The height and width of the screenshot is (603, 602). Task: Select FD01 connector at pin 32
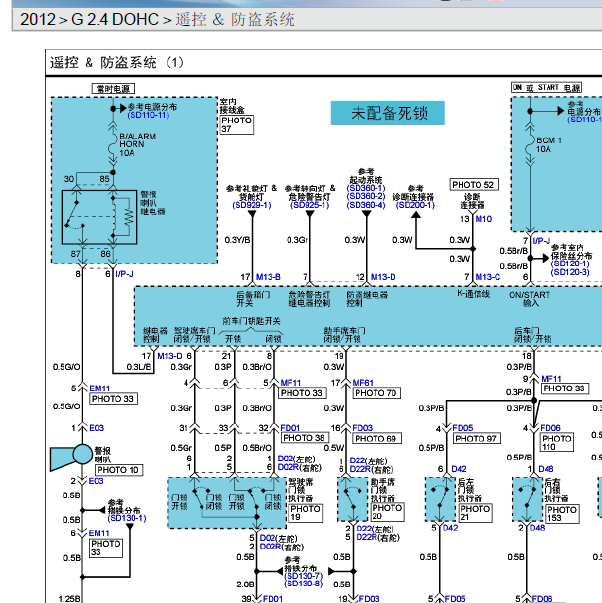coord(290,428)
